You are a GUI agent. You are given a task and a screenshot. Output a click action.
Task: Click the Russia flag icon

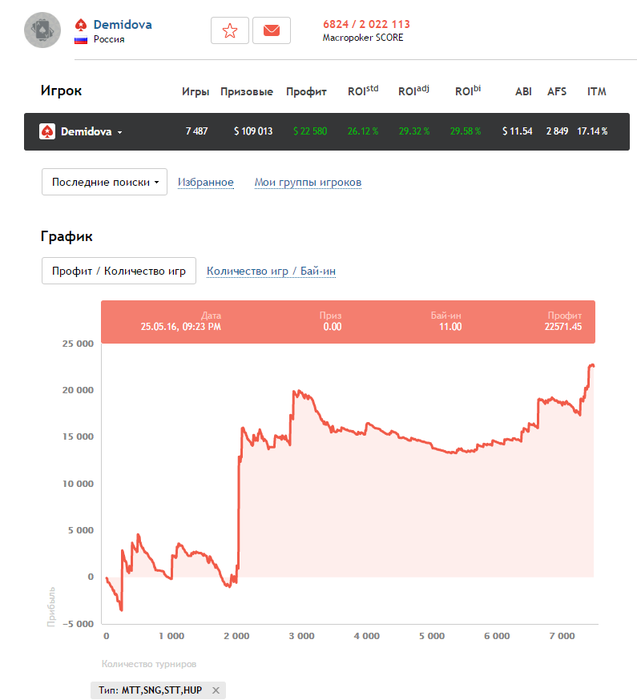tap(80, 40)
